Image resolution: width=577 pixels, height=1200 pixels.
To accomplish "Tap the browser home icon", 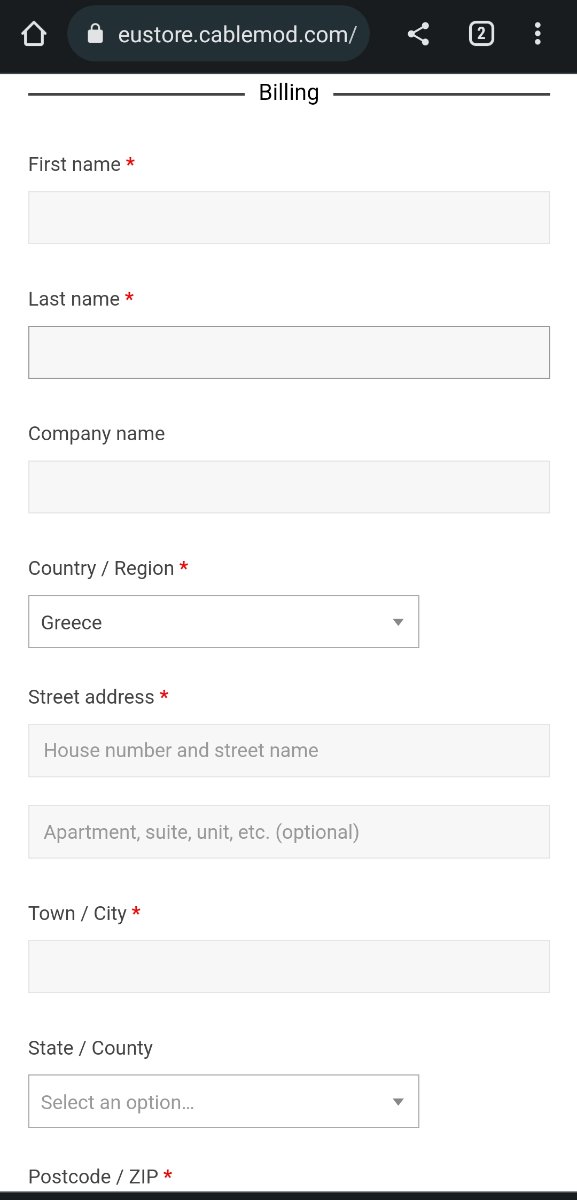I will [33, 34].
